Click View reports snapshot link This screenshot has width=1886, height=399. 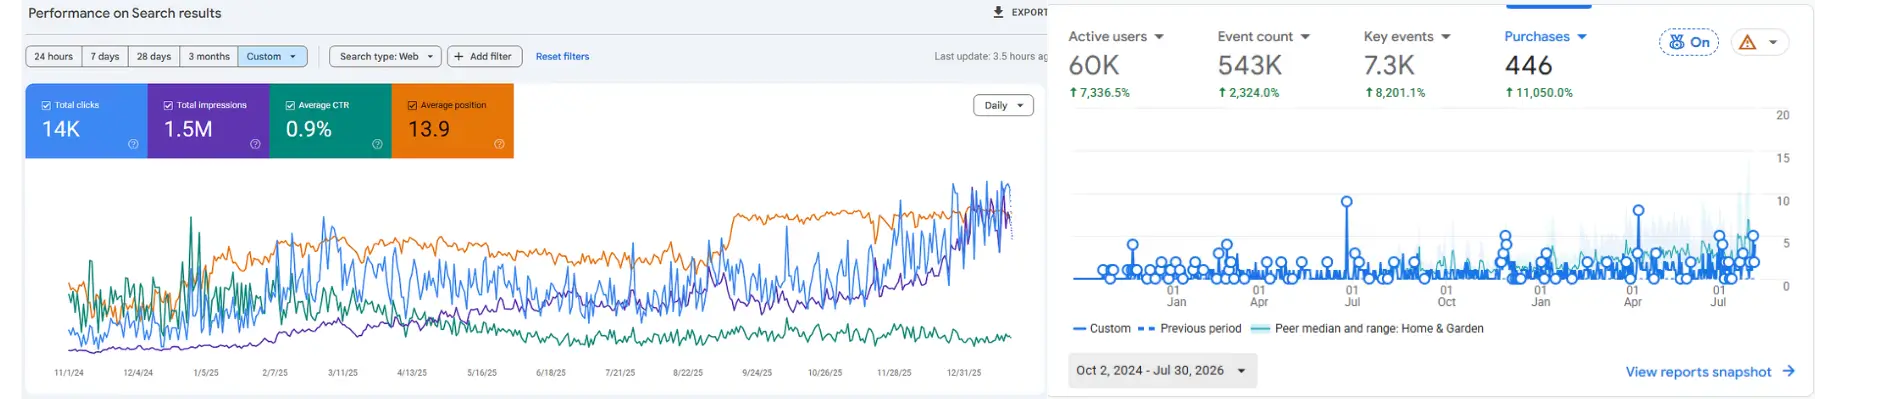1698,371
